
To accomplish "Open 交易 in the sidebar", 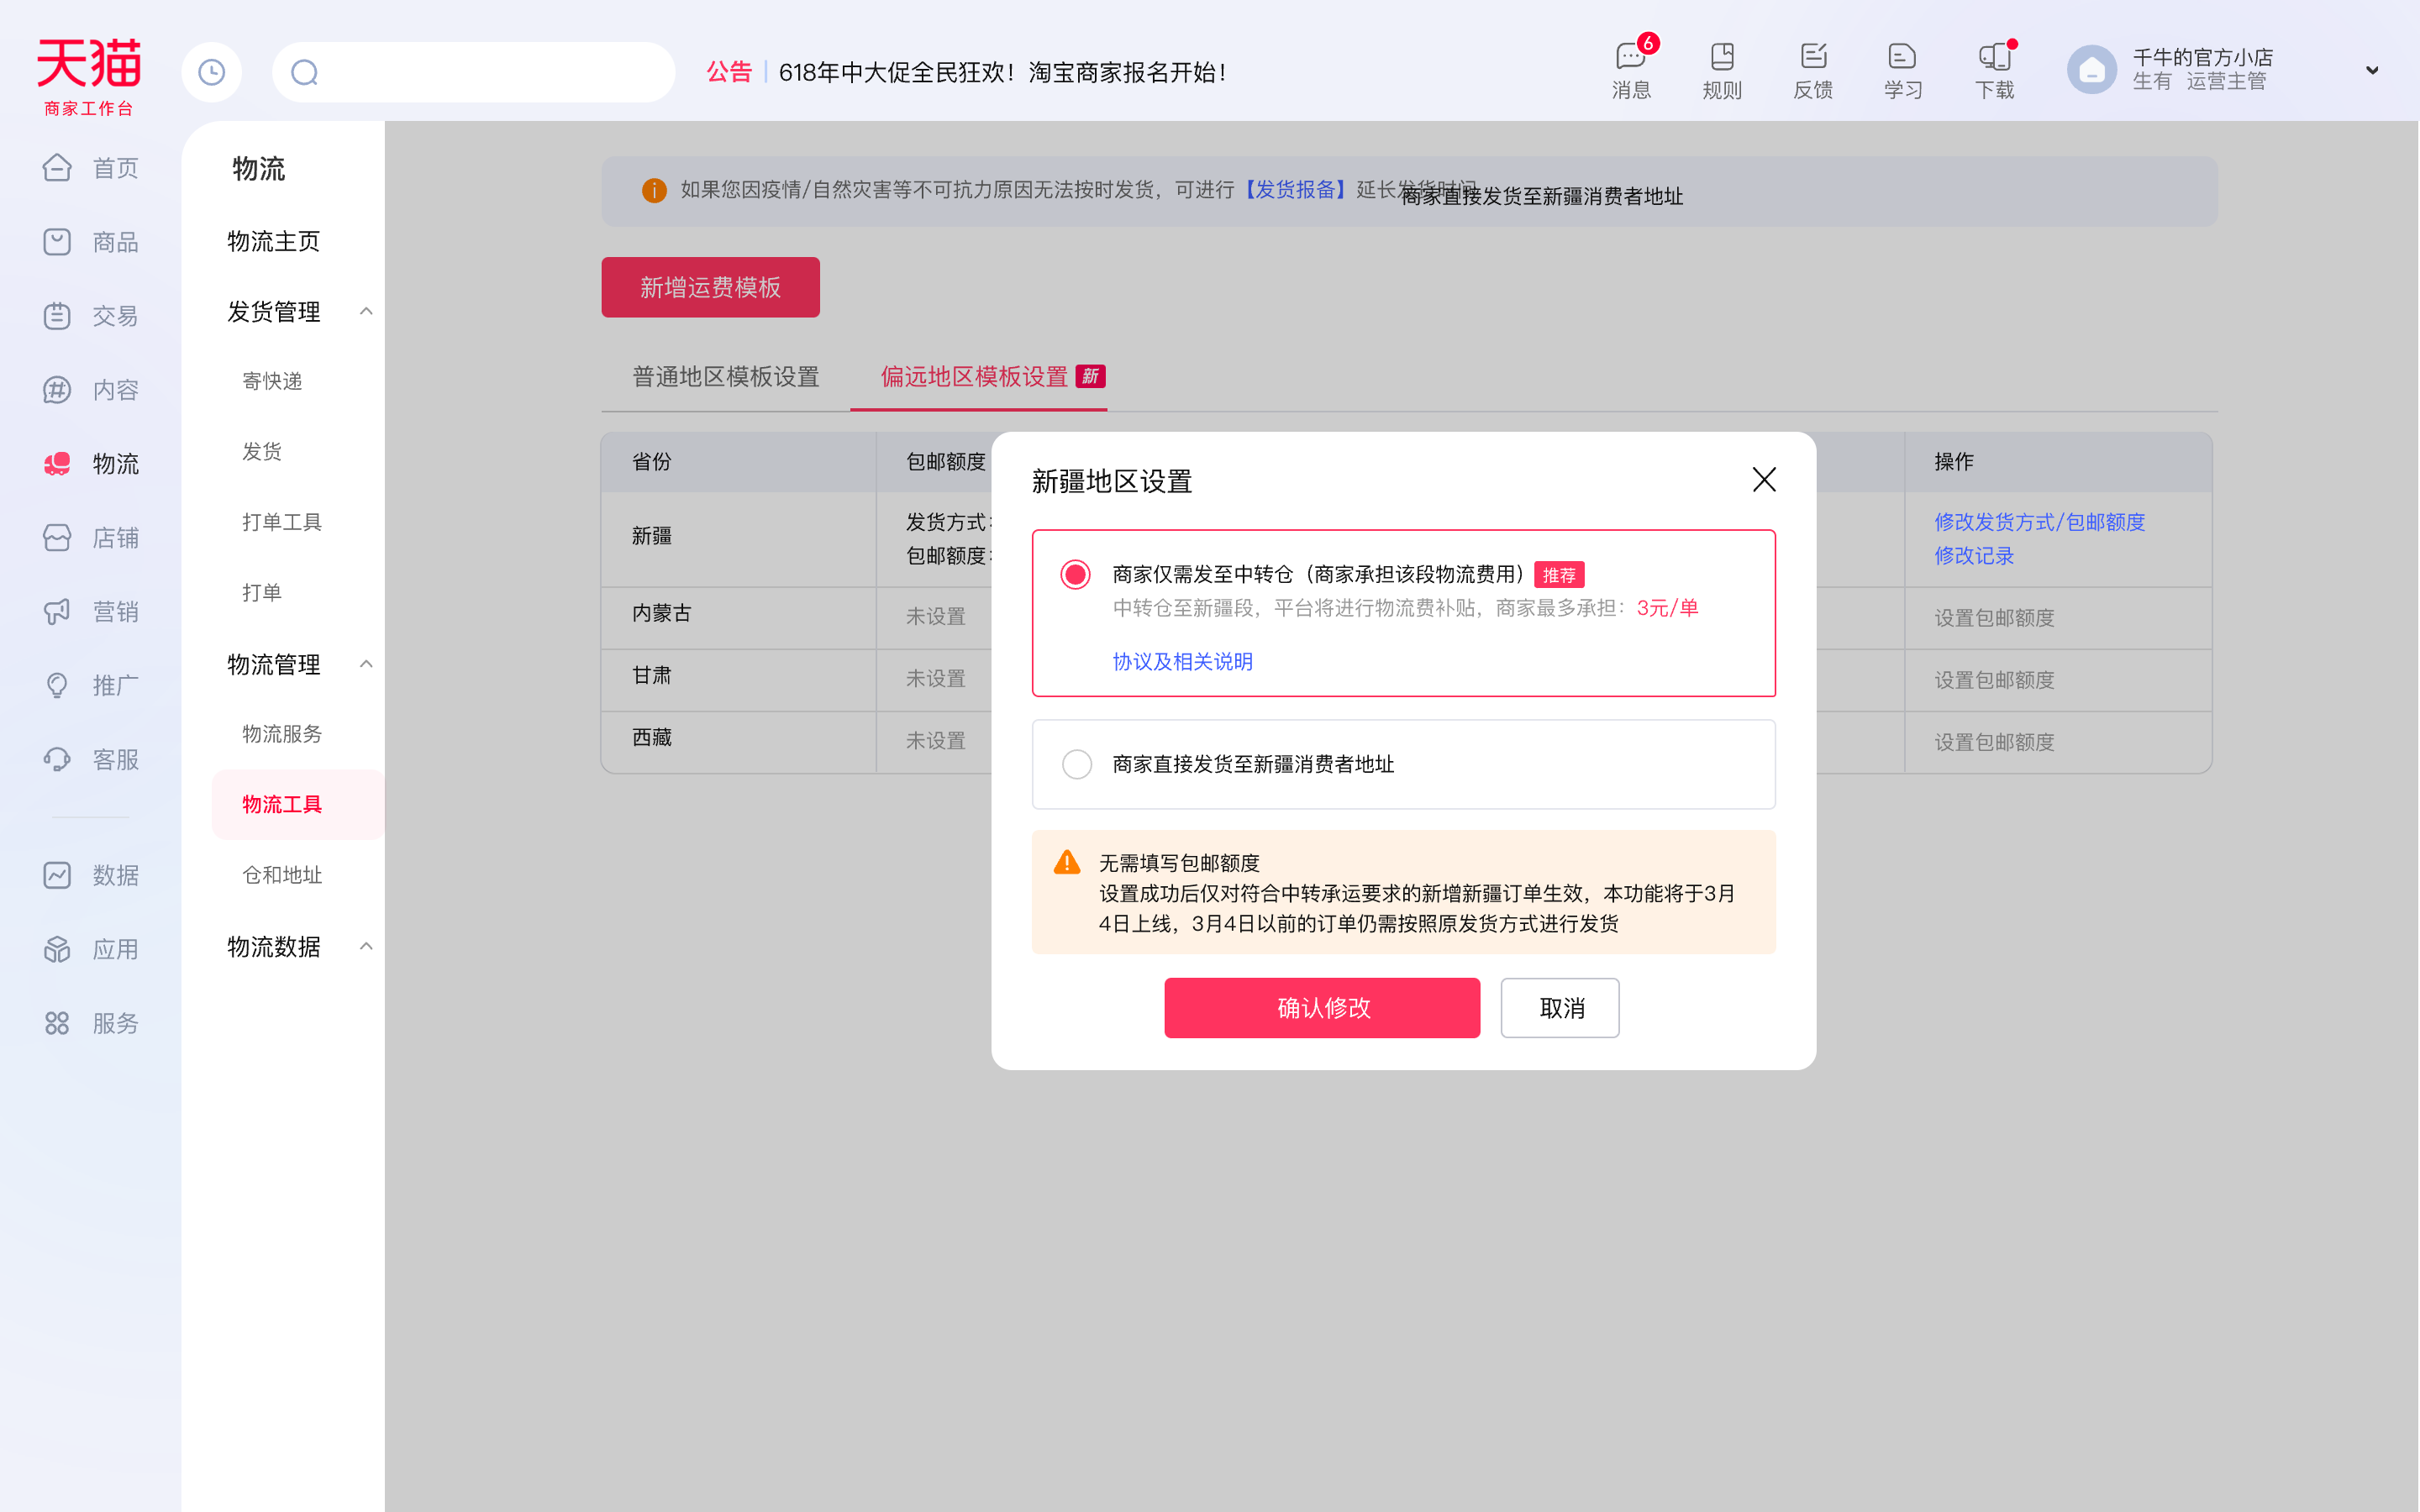I will (x=90, y=316).
